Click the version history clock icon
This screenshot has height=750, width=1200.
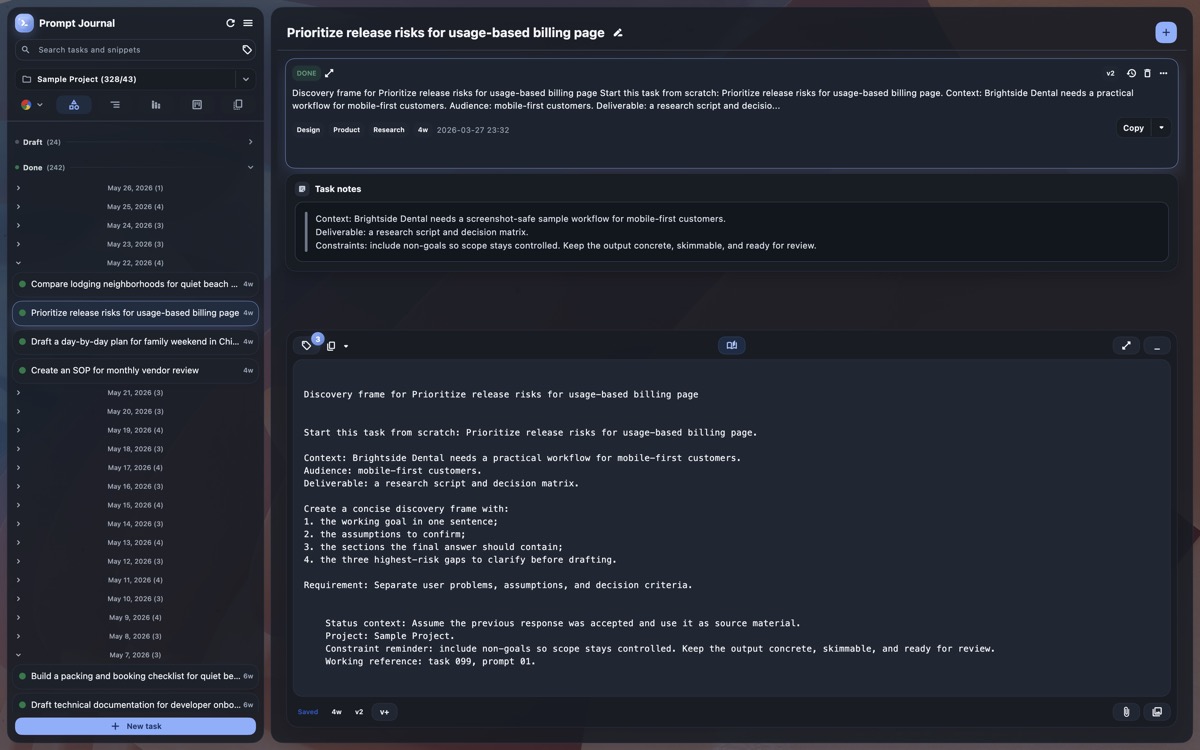click(1131, 73)
